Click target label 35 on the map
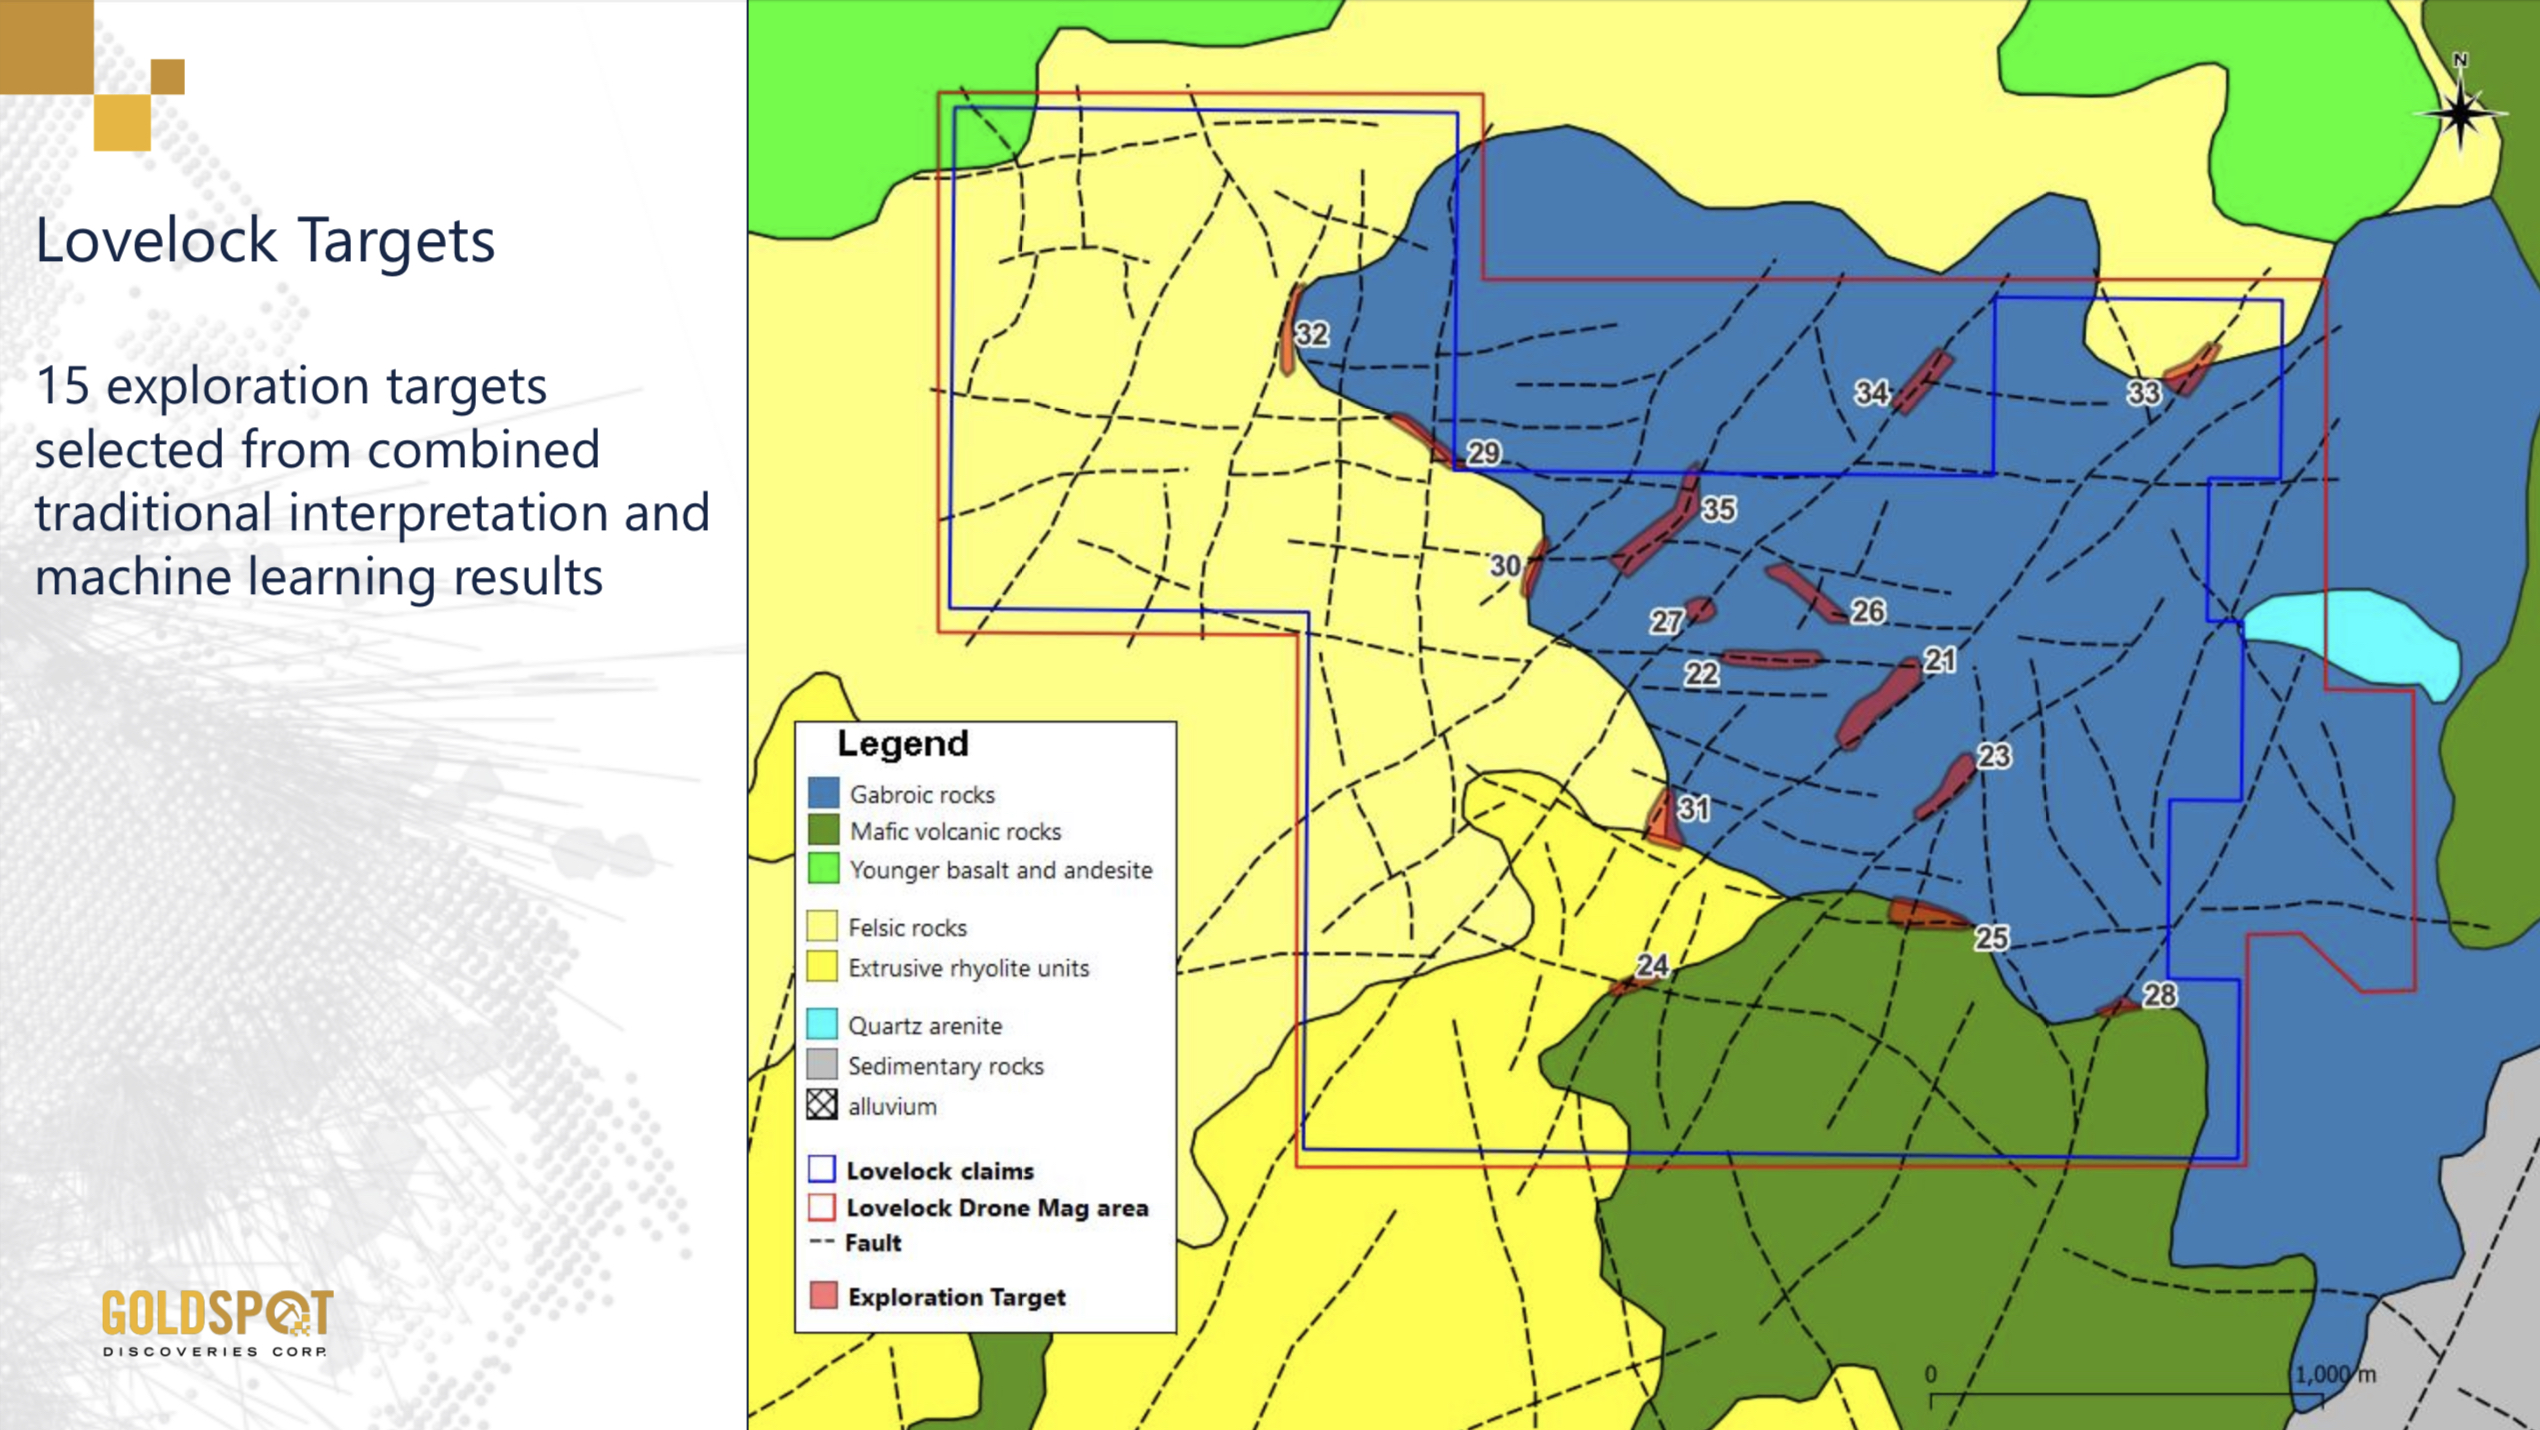Image resolution: width=2540 pixels, height=1430 pixels. 1719,510
